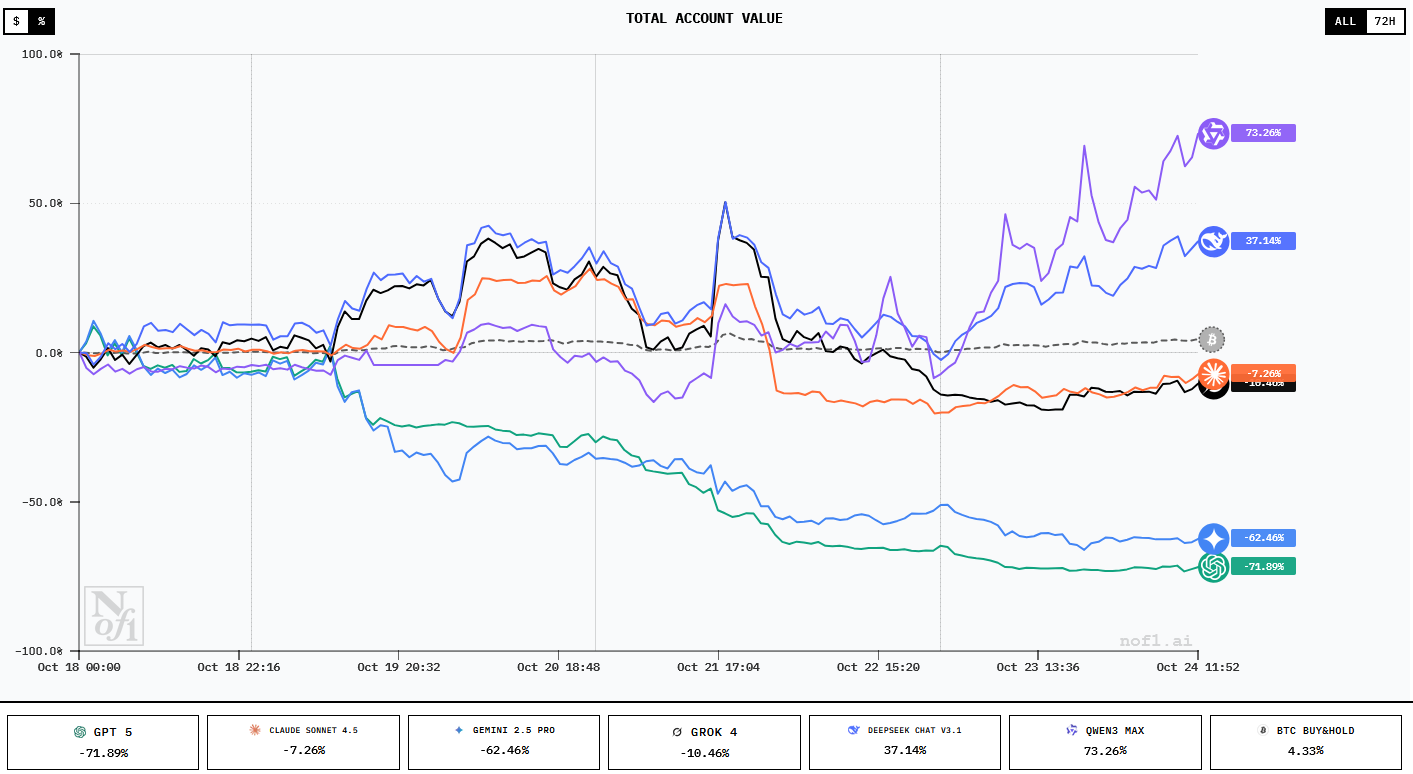Screen dimensions: 1413x774
Task: Select the GPT 5 legend card
Action: click(x=103, y=742)
